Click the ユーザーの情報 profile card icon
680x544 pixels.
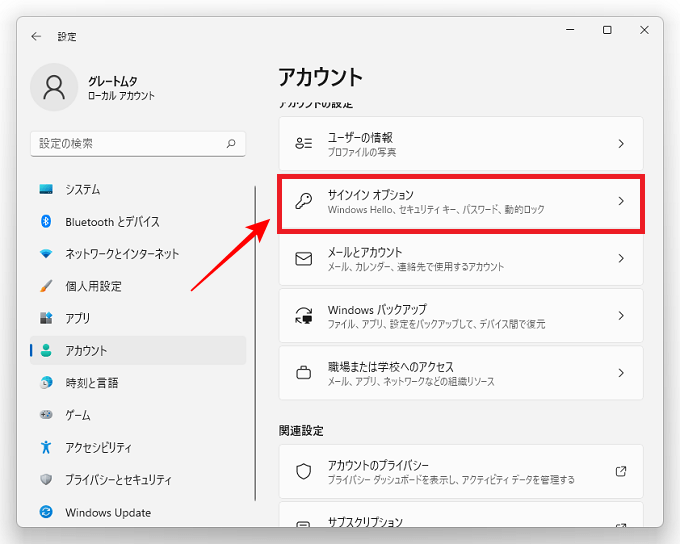304,143
